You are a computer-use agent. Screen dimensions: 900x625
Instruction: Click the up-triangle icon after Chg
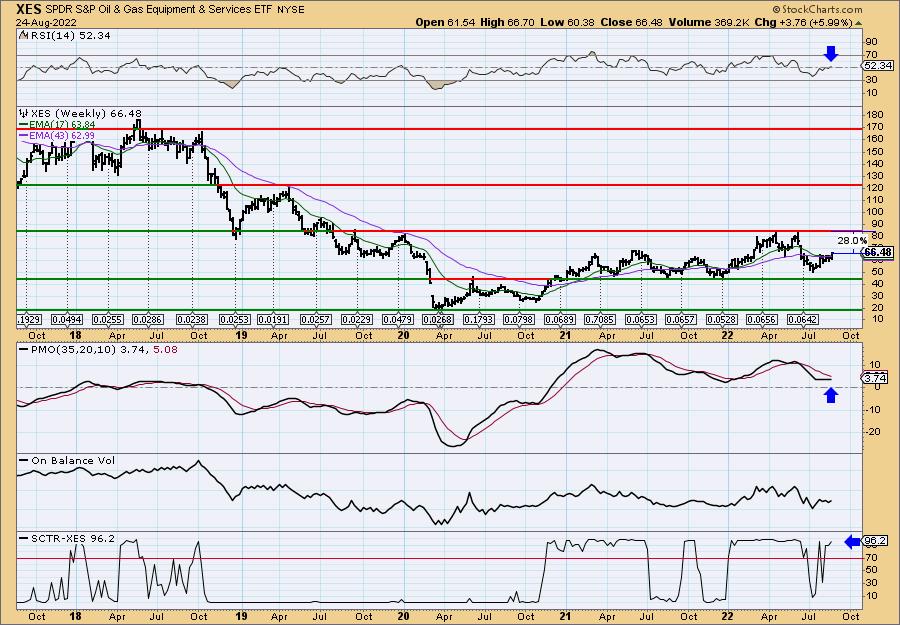[x=858, y=23]
